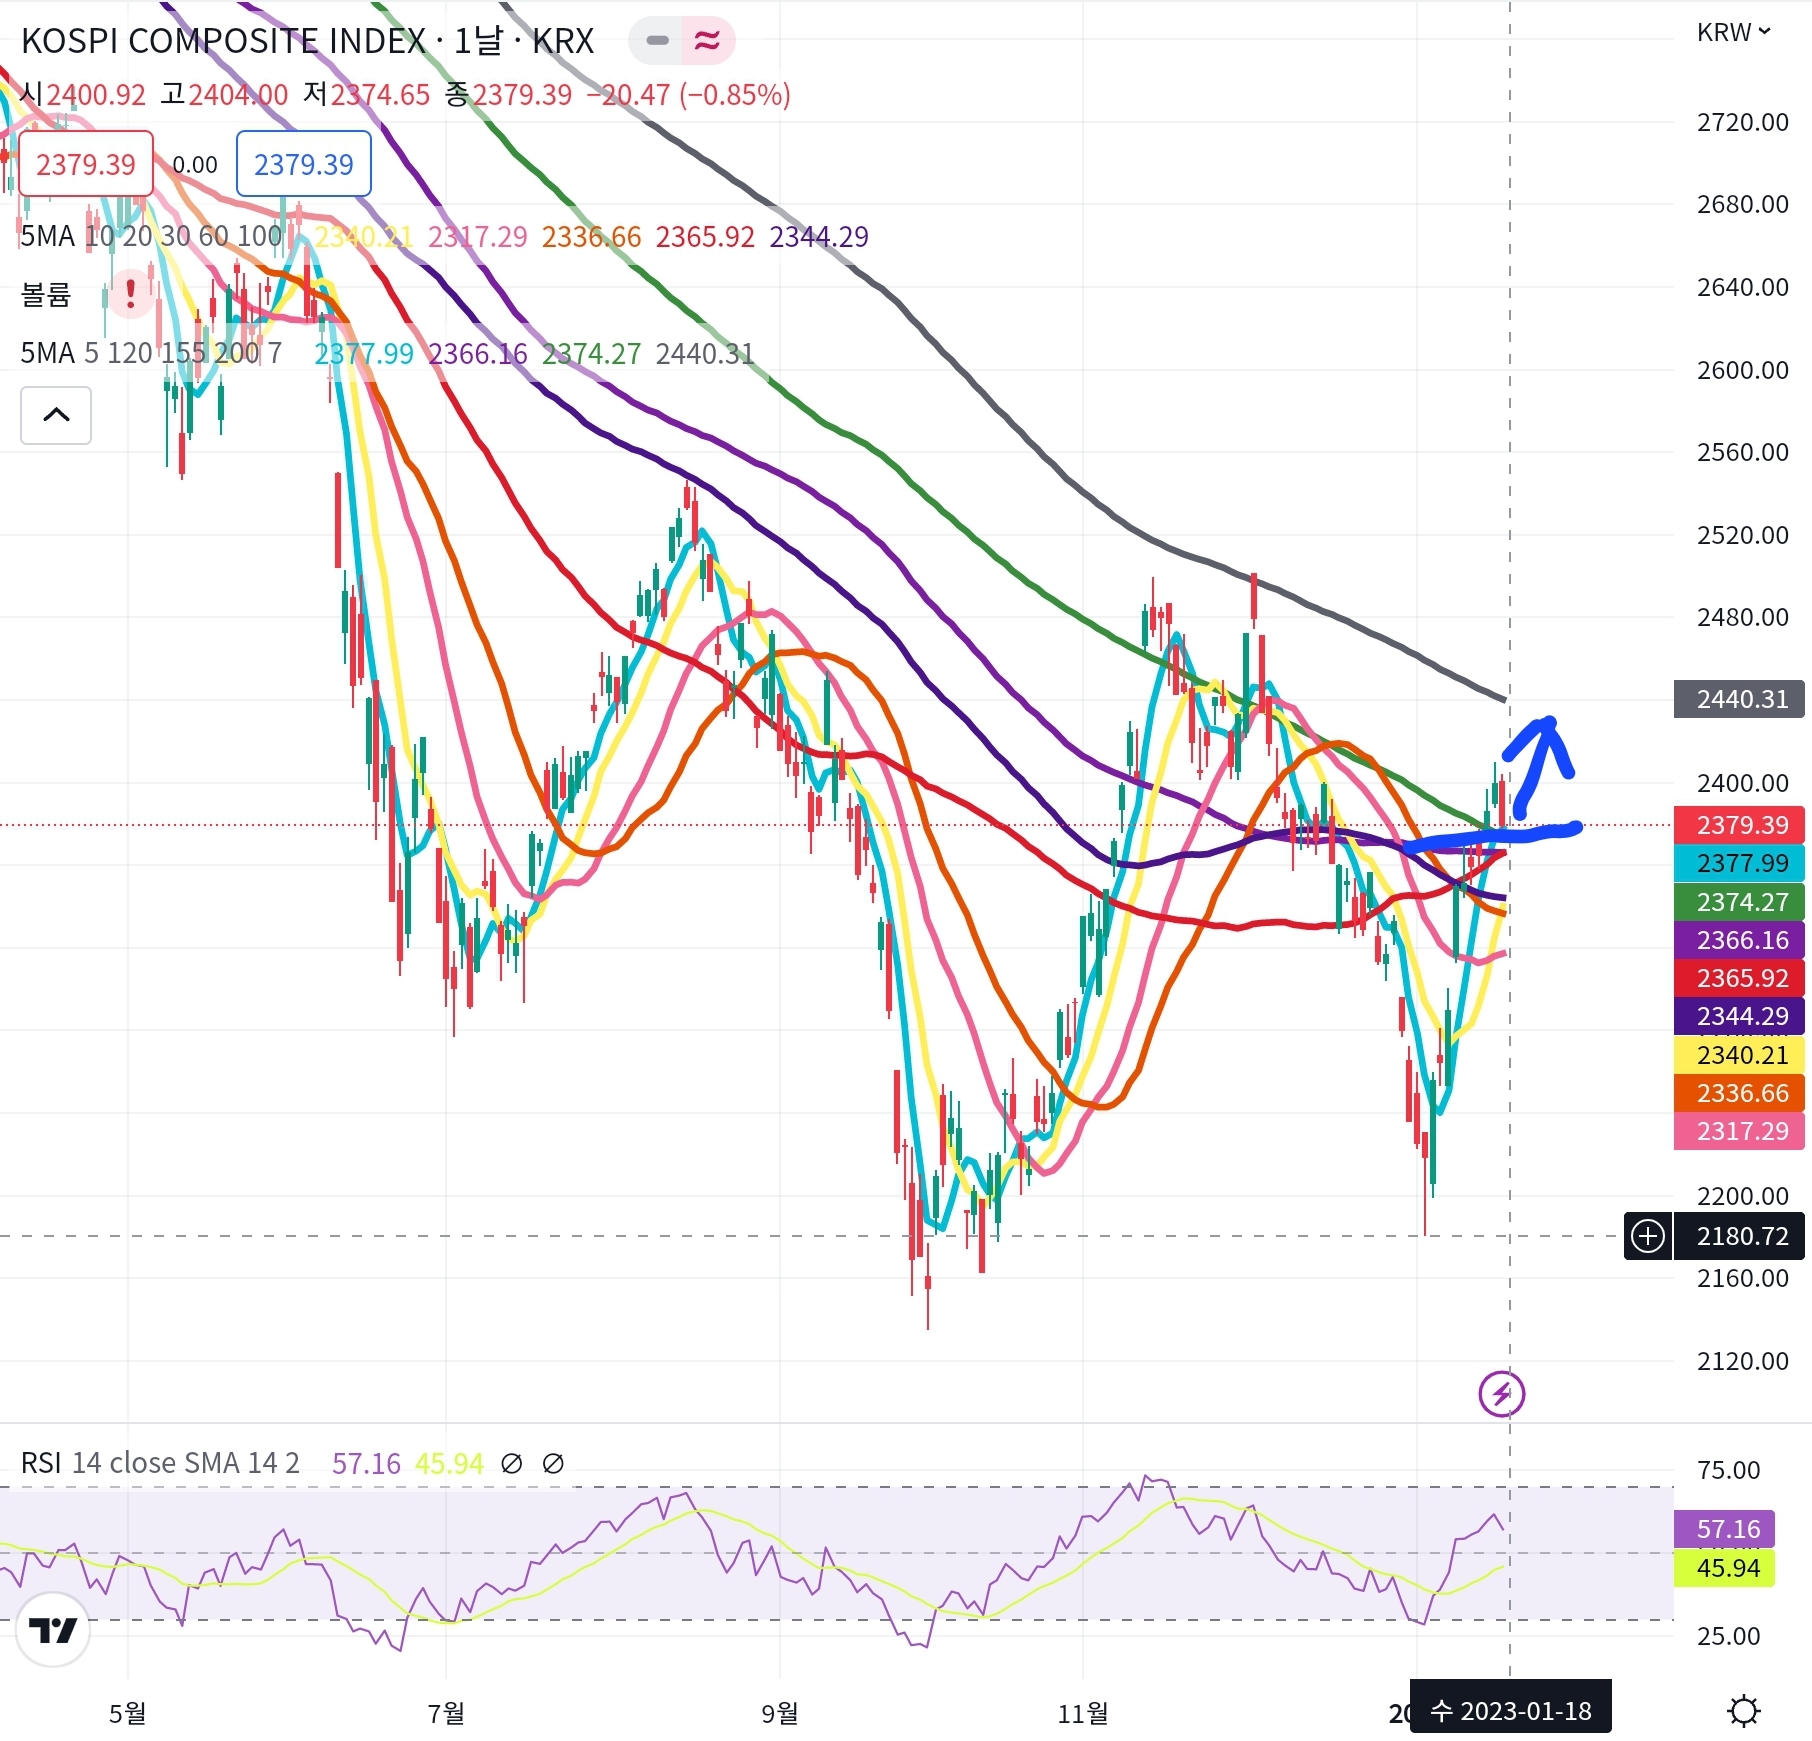This screenshot has width=1812, height=1741.
Task: Collapse the indicator legend with chevron button
Action: [x=56, y=415]
